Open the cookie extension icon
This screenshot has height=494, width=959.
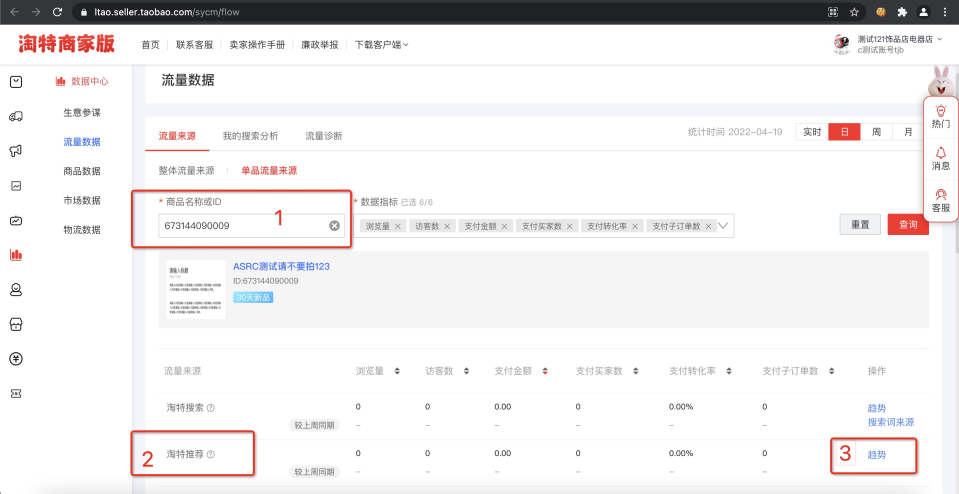[881, 12]
